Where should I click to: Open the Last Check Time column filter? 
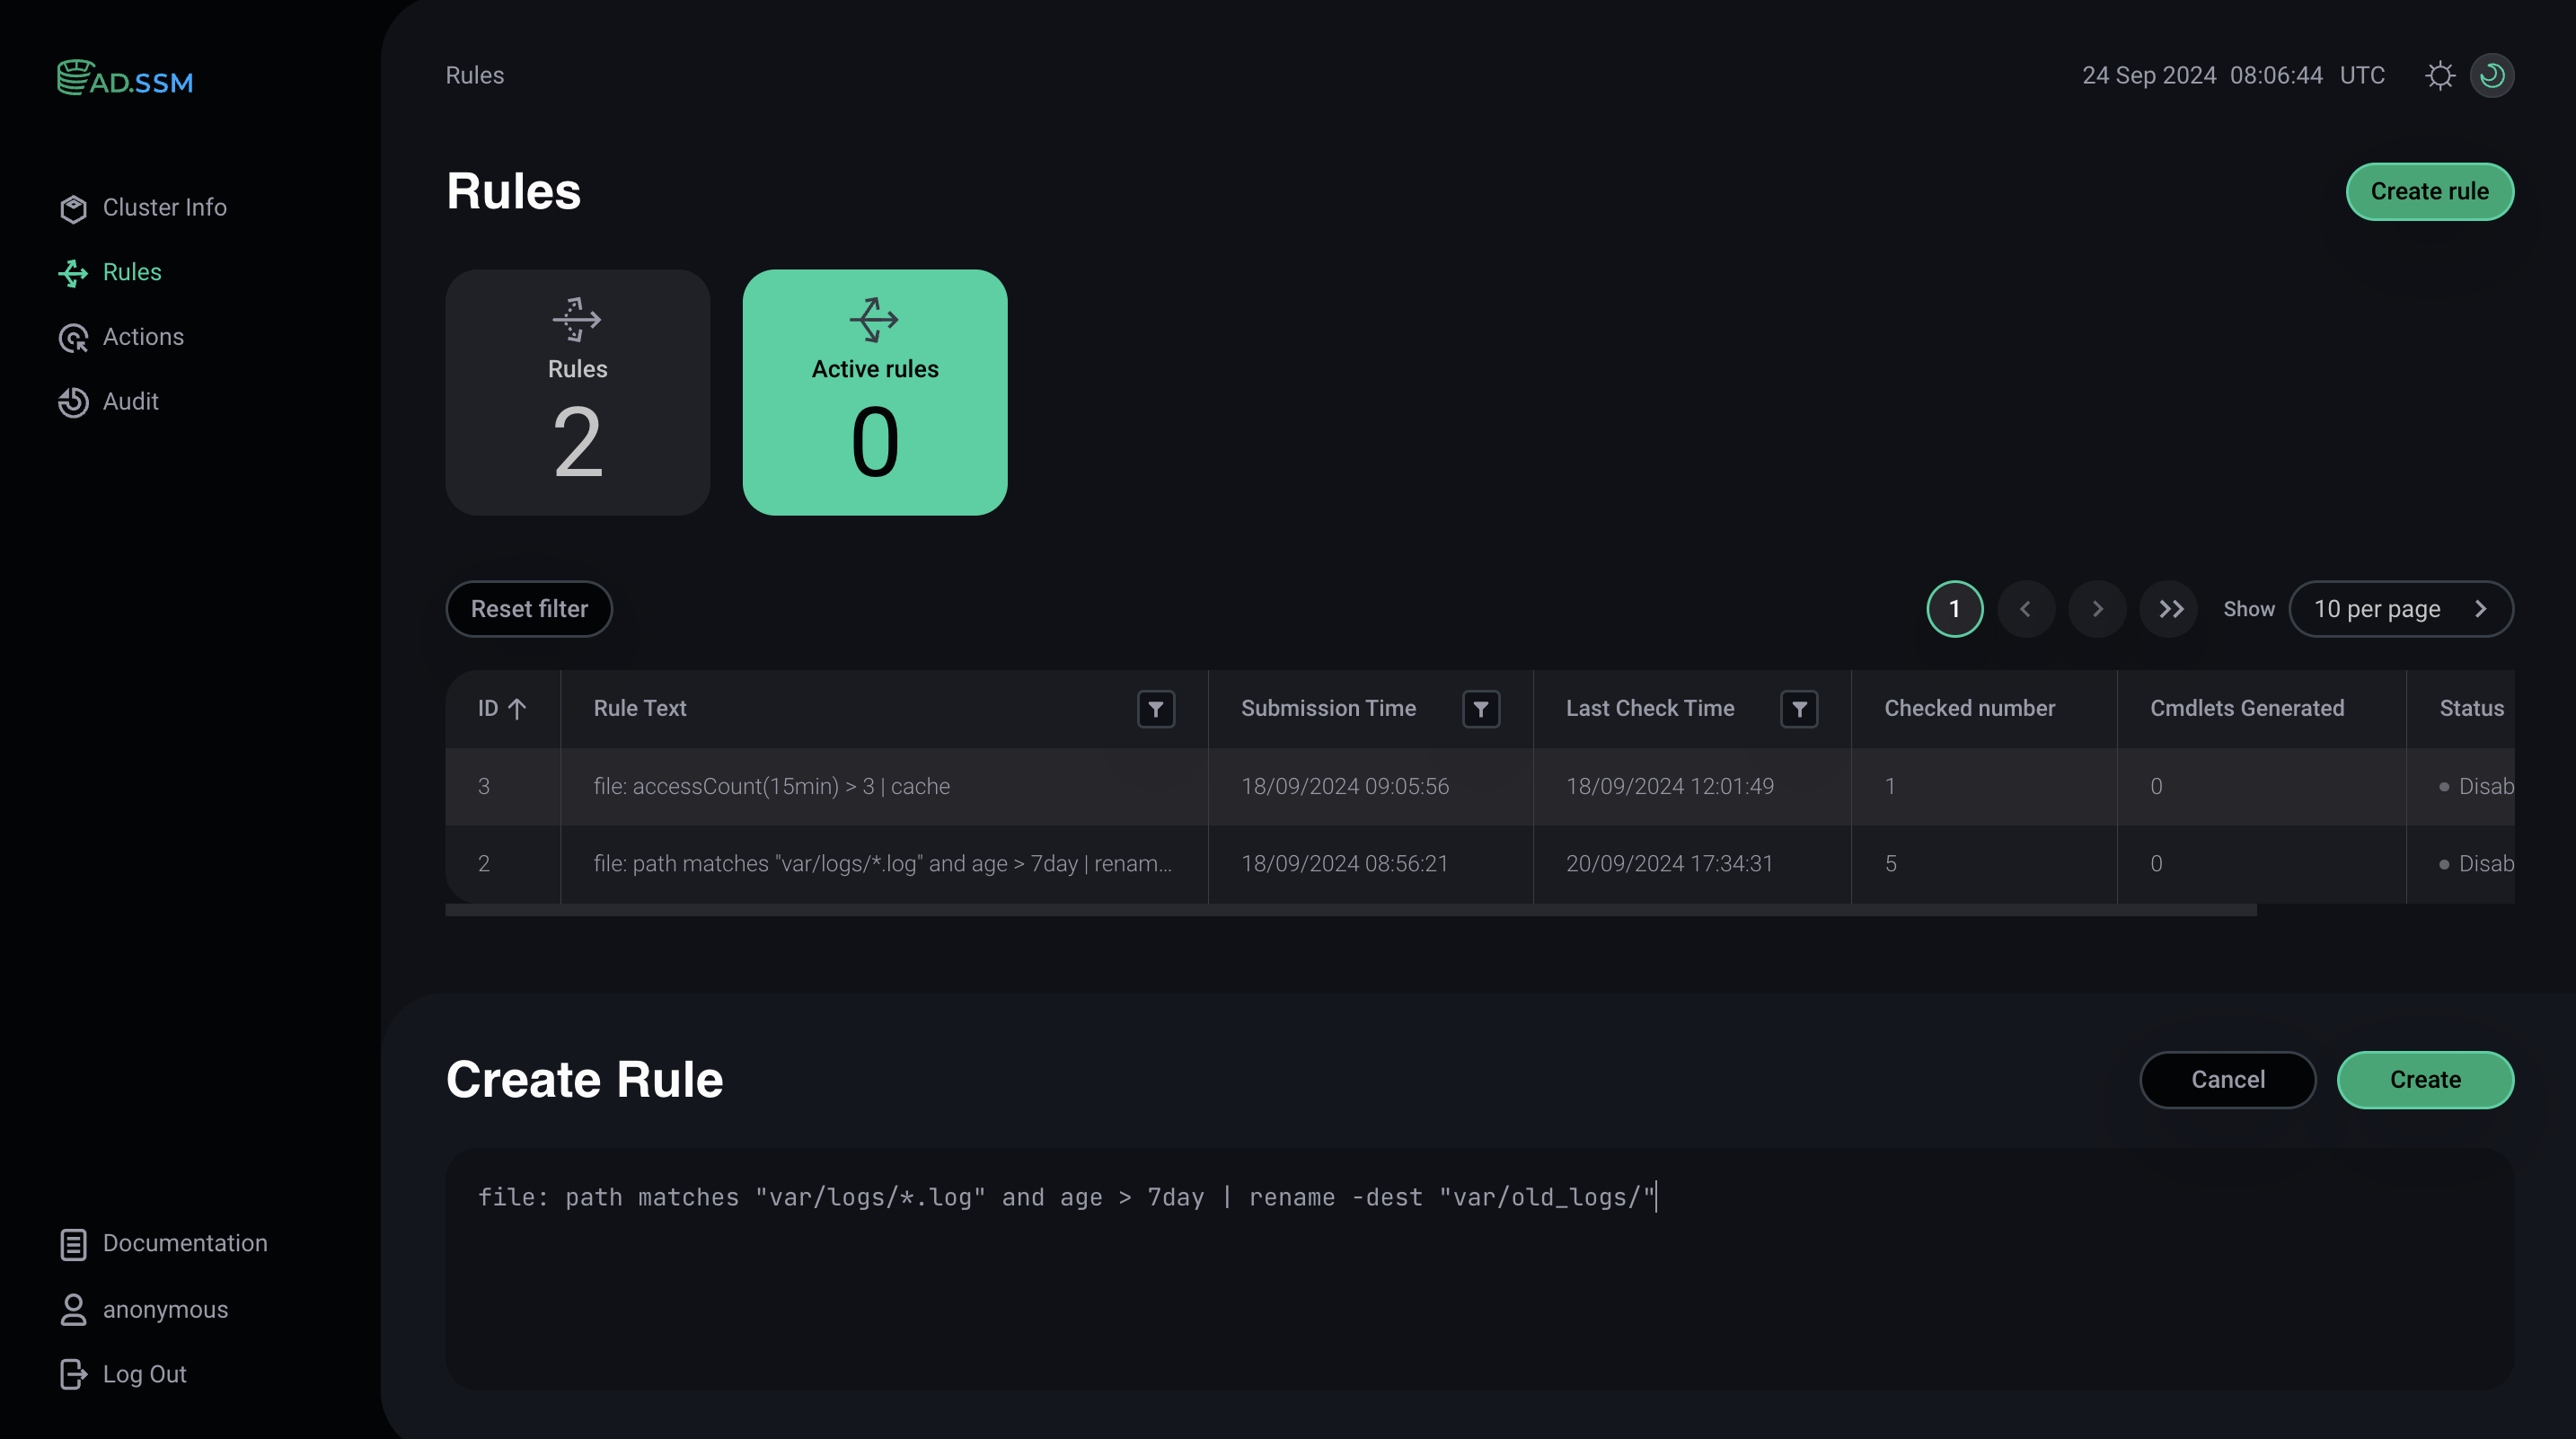click(x=1799, y=709)
